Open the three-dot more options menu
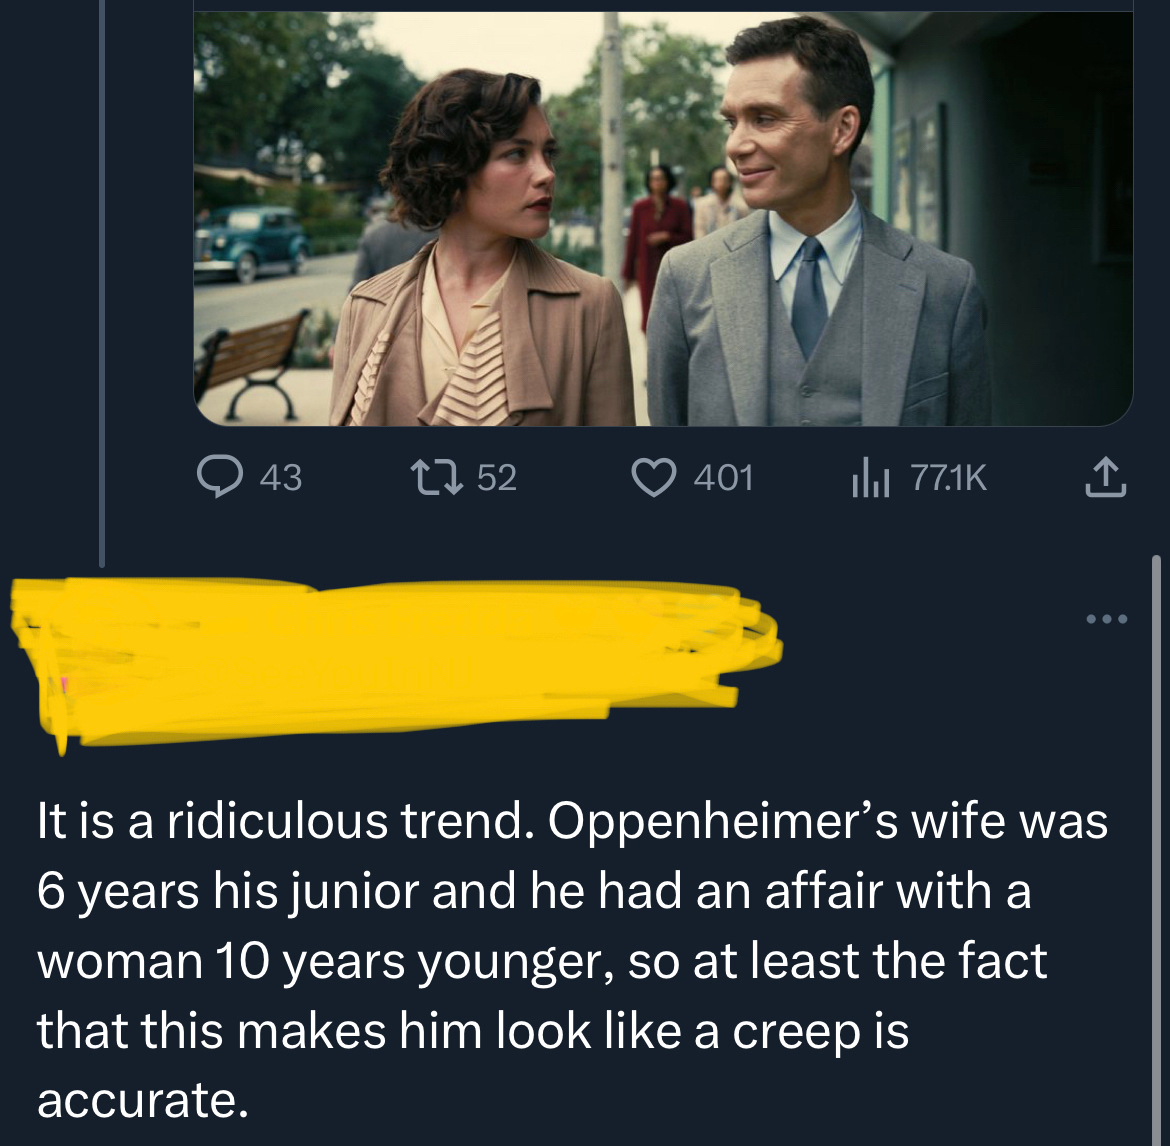The image size is (1170, 1146). tap(1107, 619)
